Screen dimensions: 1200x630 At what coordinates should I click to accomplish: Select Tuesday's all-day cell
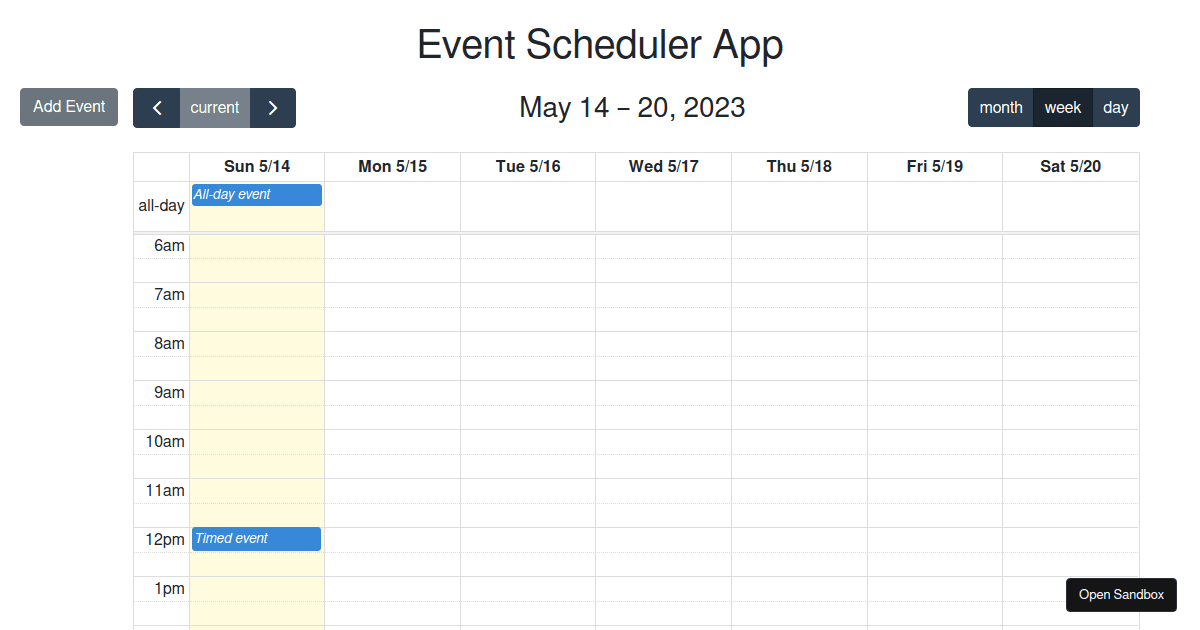pyautogui.click(x=527, y=205)
